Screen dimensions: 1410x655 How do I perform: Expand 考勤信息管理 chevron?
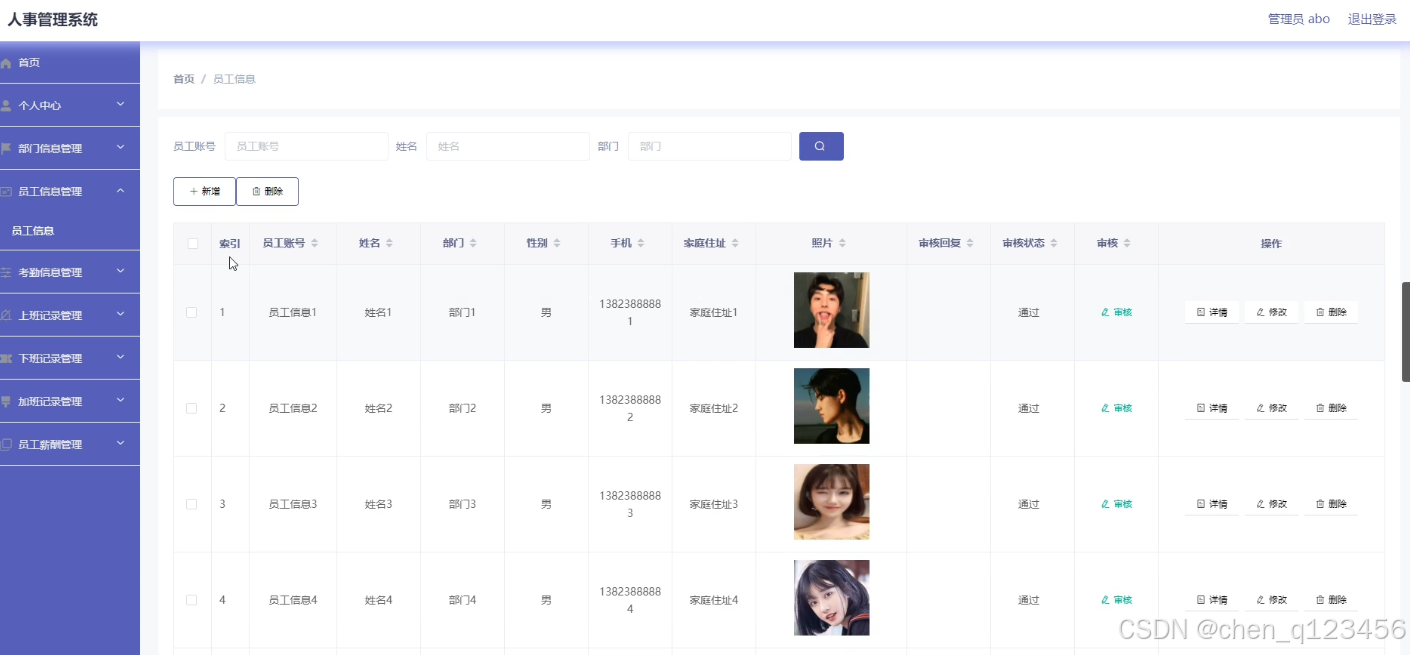tap(120, 271)
